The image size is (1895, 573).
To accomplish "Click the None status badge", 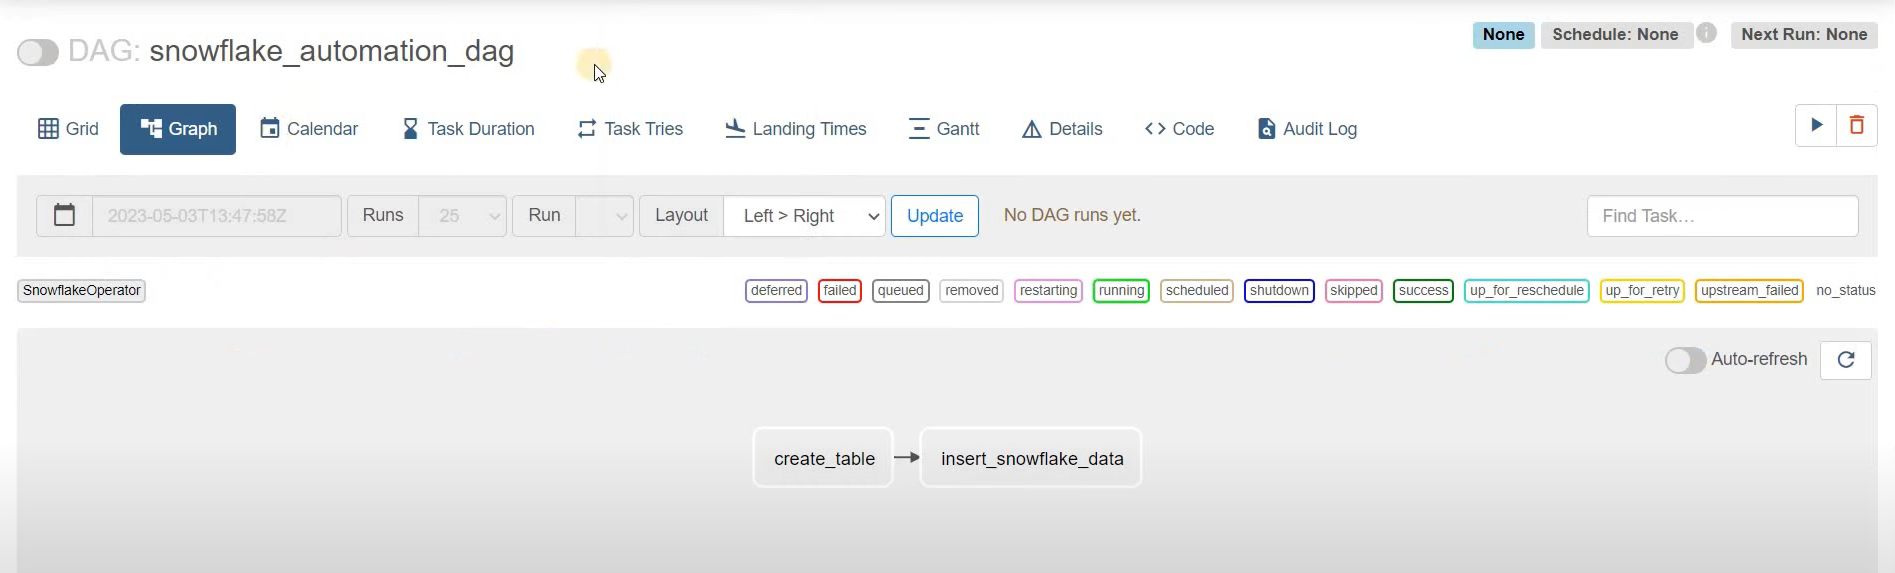I will [x=1503, y=35].
